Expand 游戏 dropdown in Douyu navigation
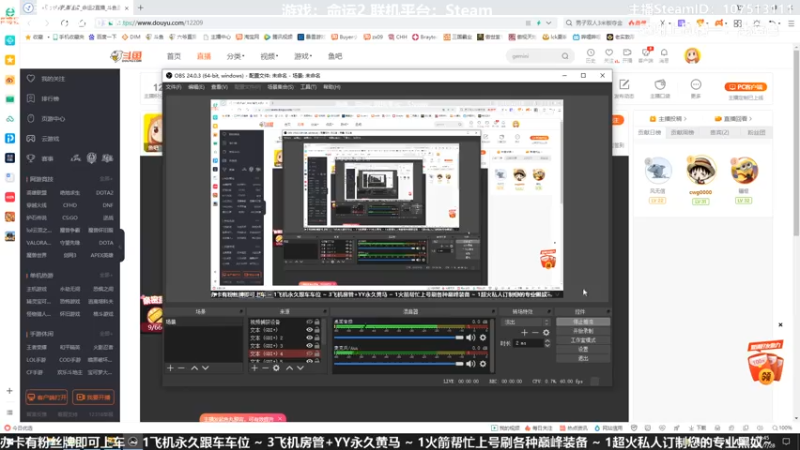 (303, 56)
